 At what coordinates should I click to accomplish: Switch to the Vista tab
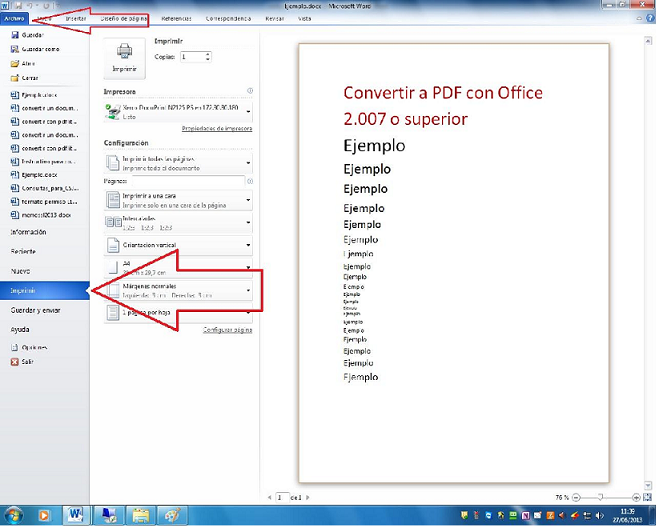[305, 18]
